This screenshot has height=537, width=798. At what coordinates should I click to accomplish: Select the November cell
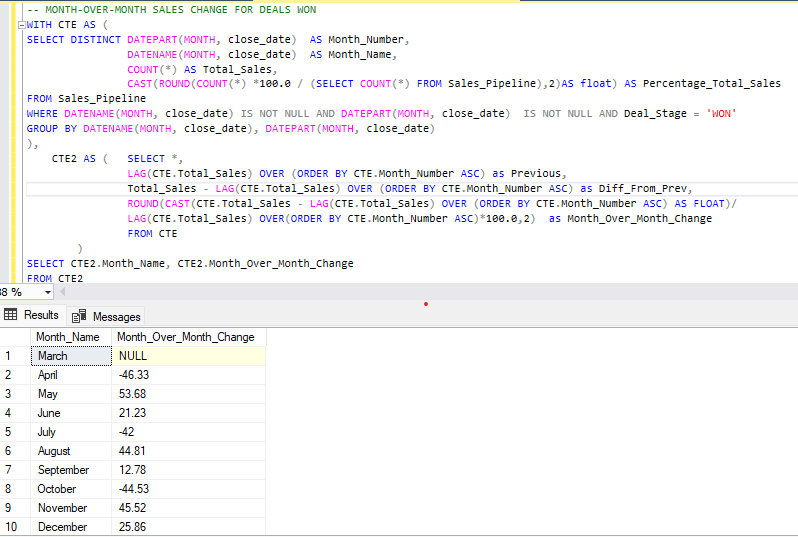pyautogui.click(x=71, y=508)
